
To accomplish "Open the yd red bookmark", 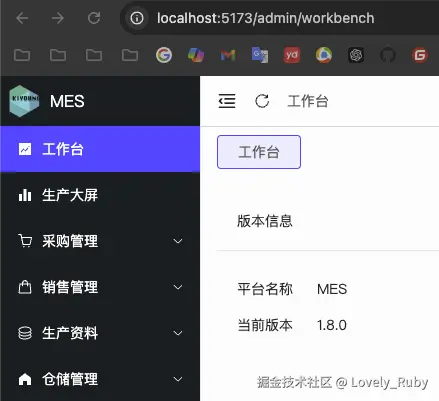I will pos(292,55).
